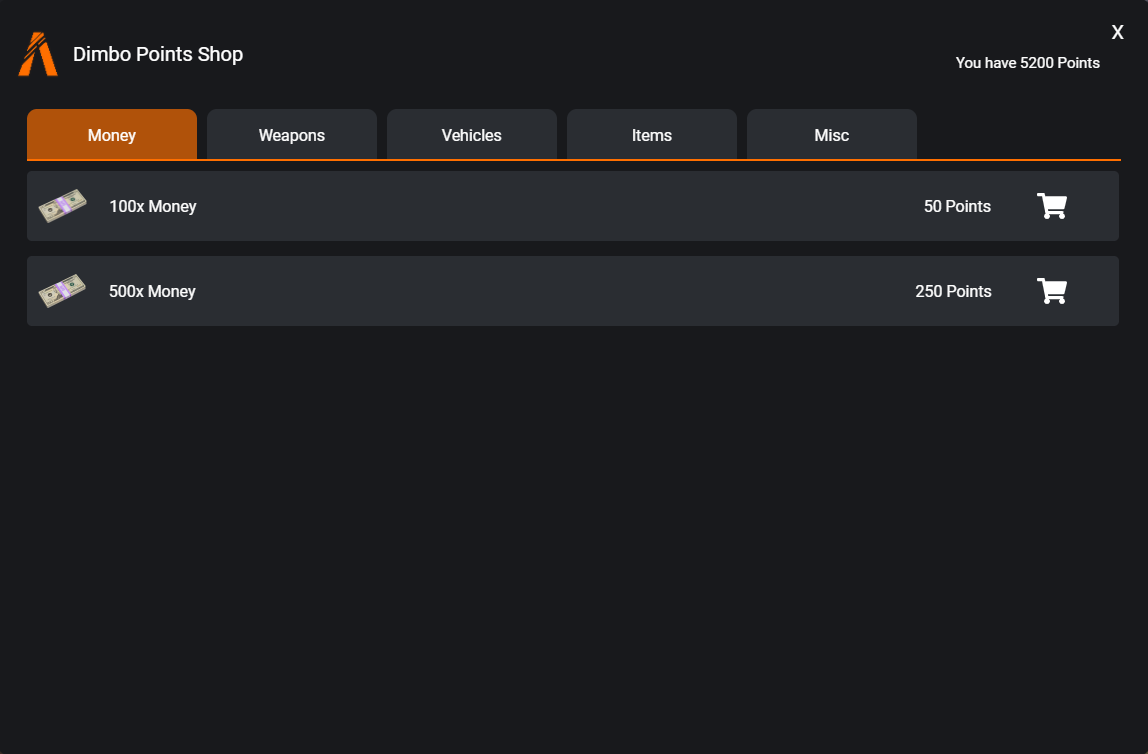The image size is (1148, 754).
Task: Show the Misc tab
Action: pos(832,134)
